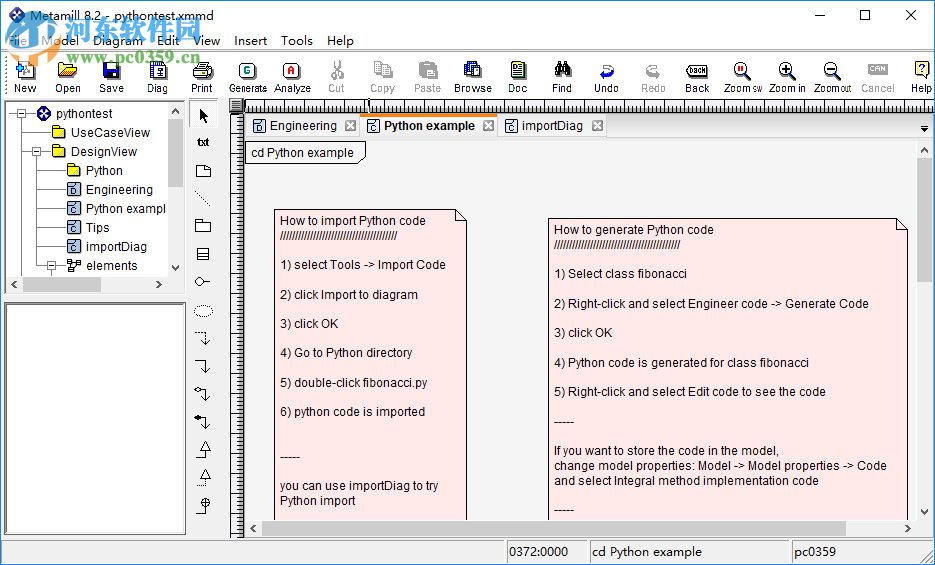Image resolution: width=935 pixels, height=565 pixels.
Task: Select the dashed realization triangle tool
Action: pyautogui.click(x=203, y=477)
